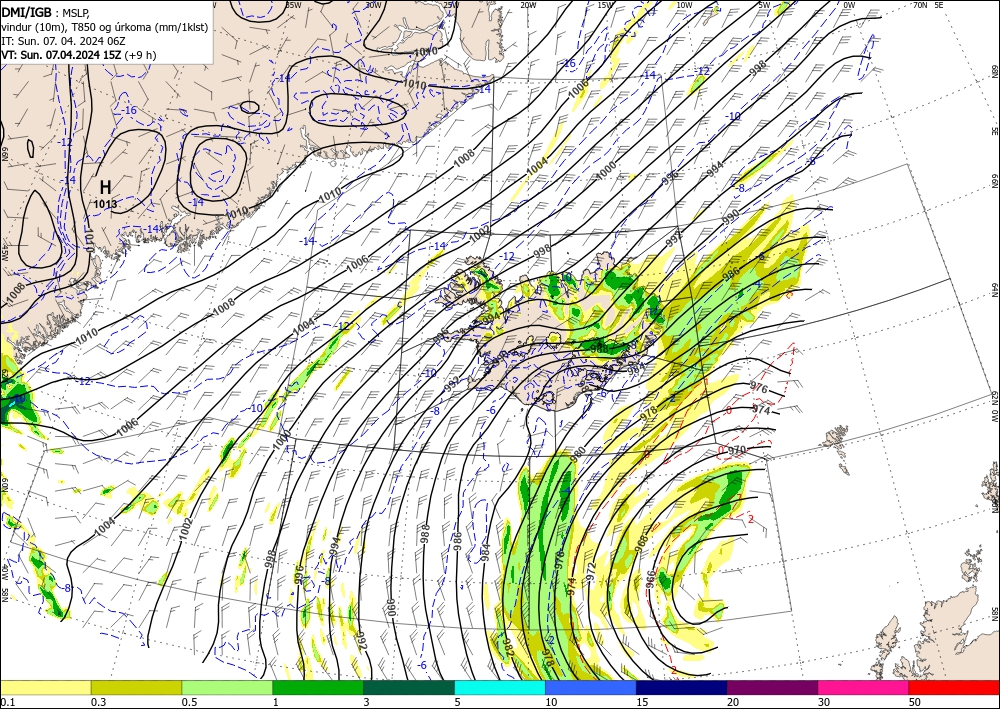
Task: Click the 'IT: Sun. 07. 04. 2024 06Z' line
Action: click(64, 41)
